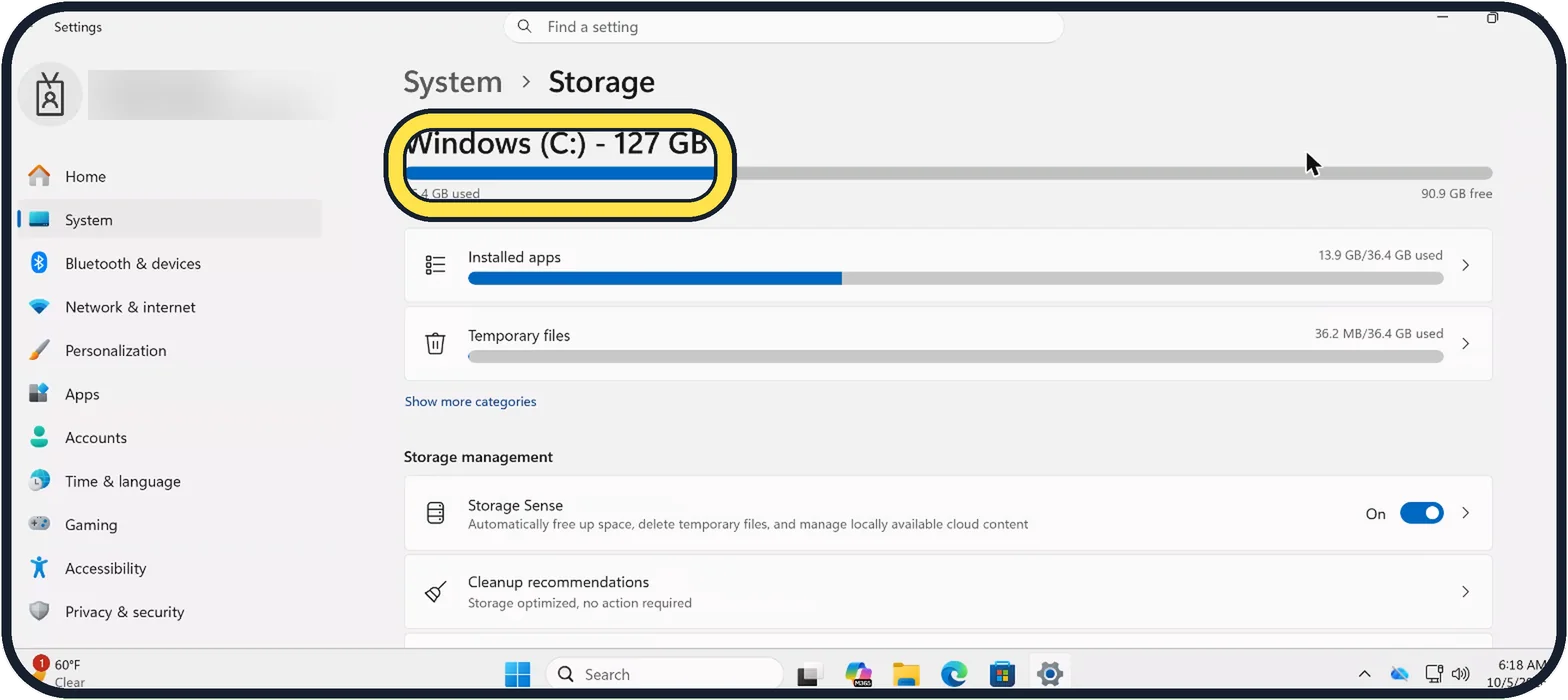Click the taskbar Search box
The height and width of the screenshot is (700, 1568).
(665, 675)
